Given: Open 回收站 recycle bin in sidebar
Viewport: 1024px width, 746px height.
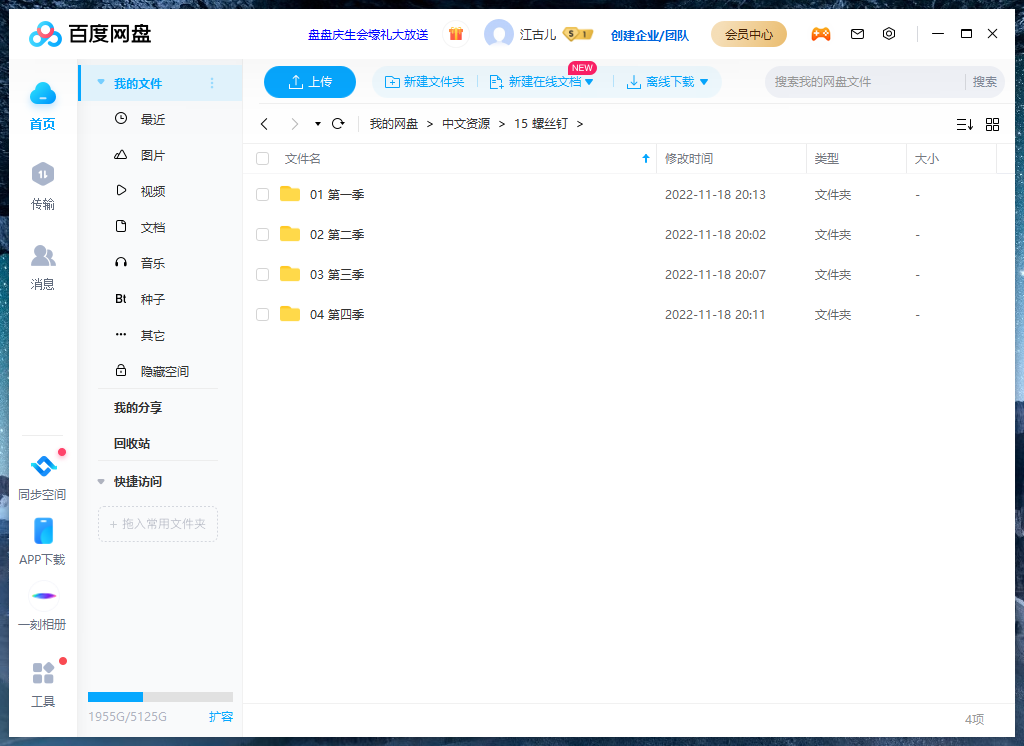Looking at the screenshot, I should point(132,443).
